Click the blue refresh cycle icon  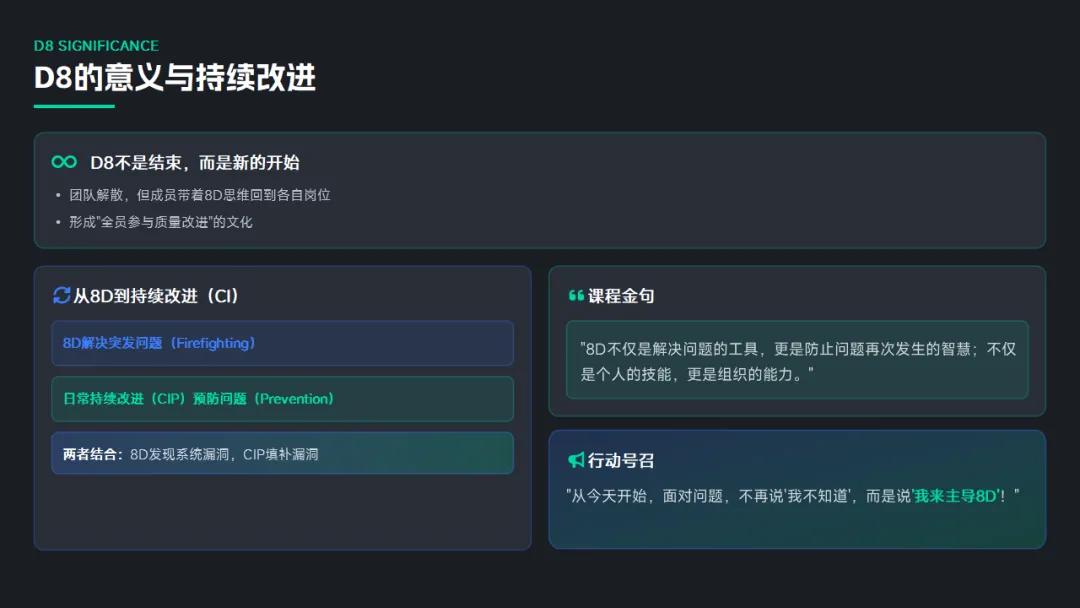click(61, 296)
